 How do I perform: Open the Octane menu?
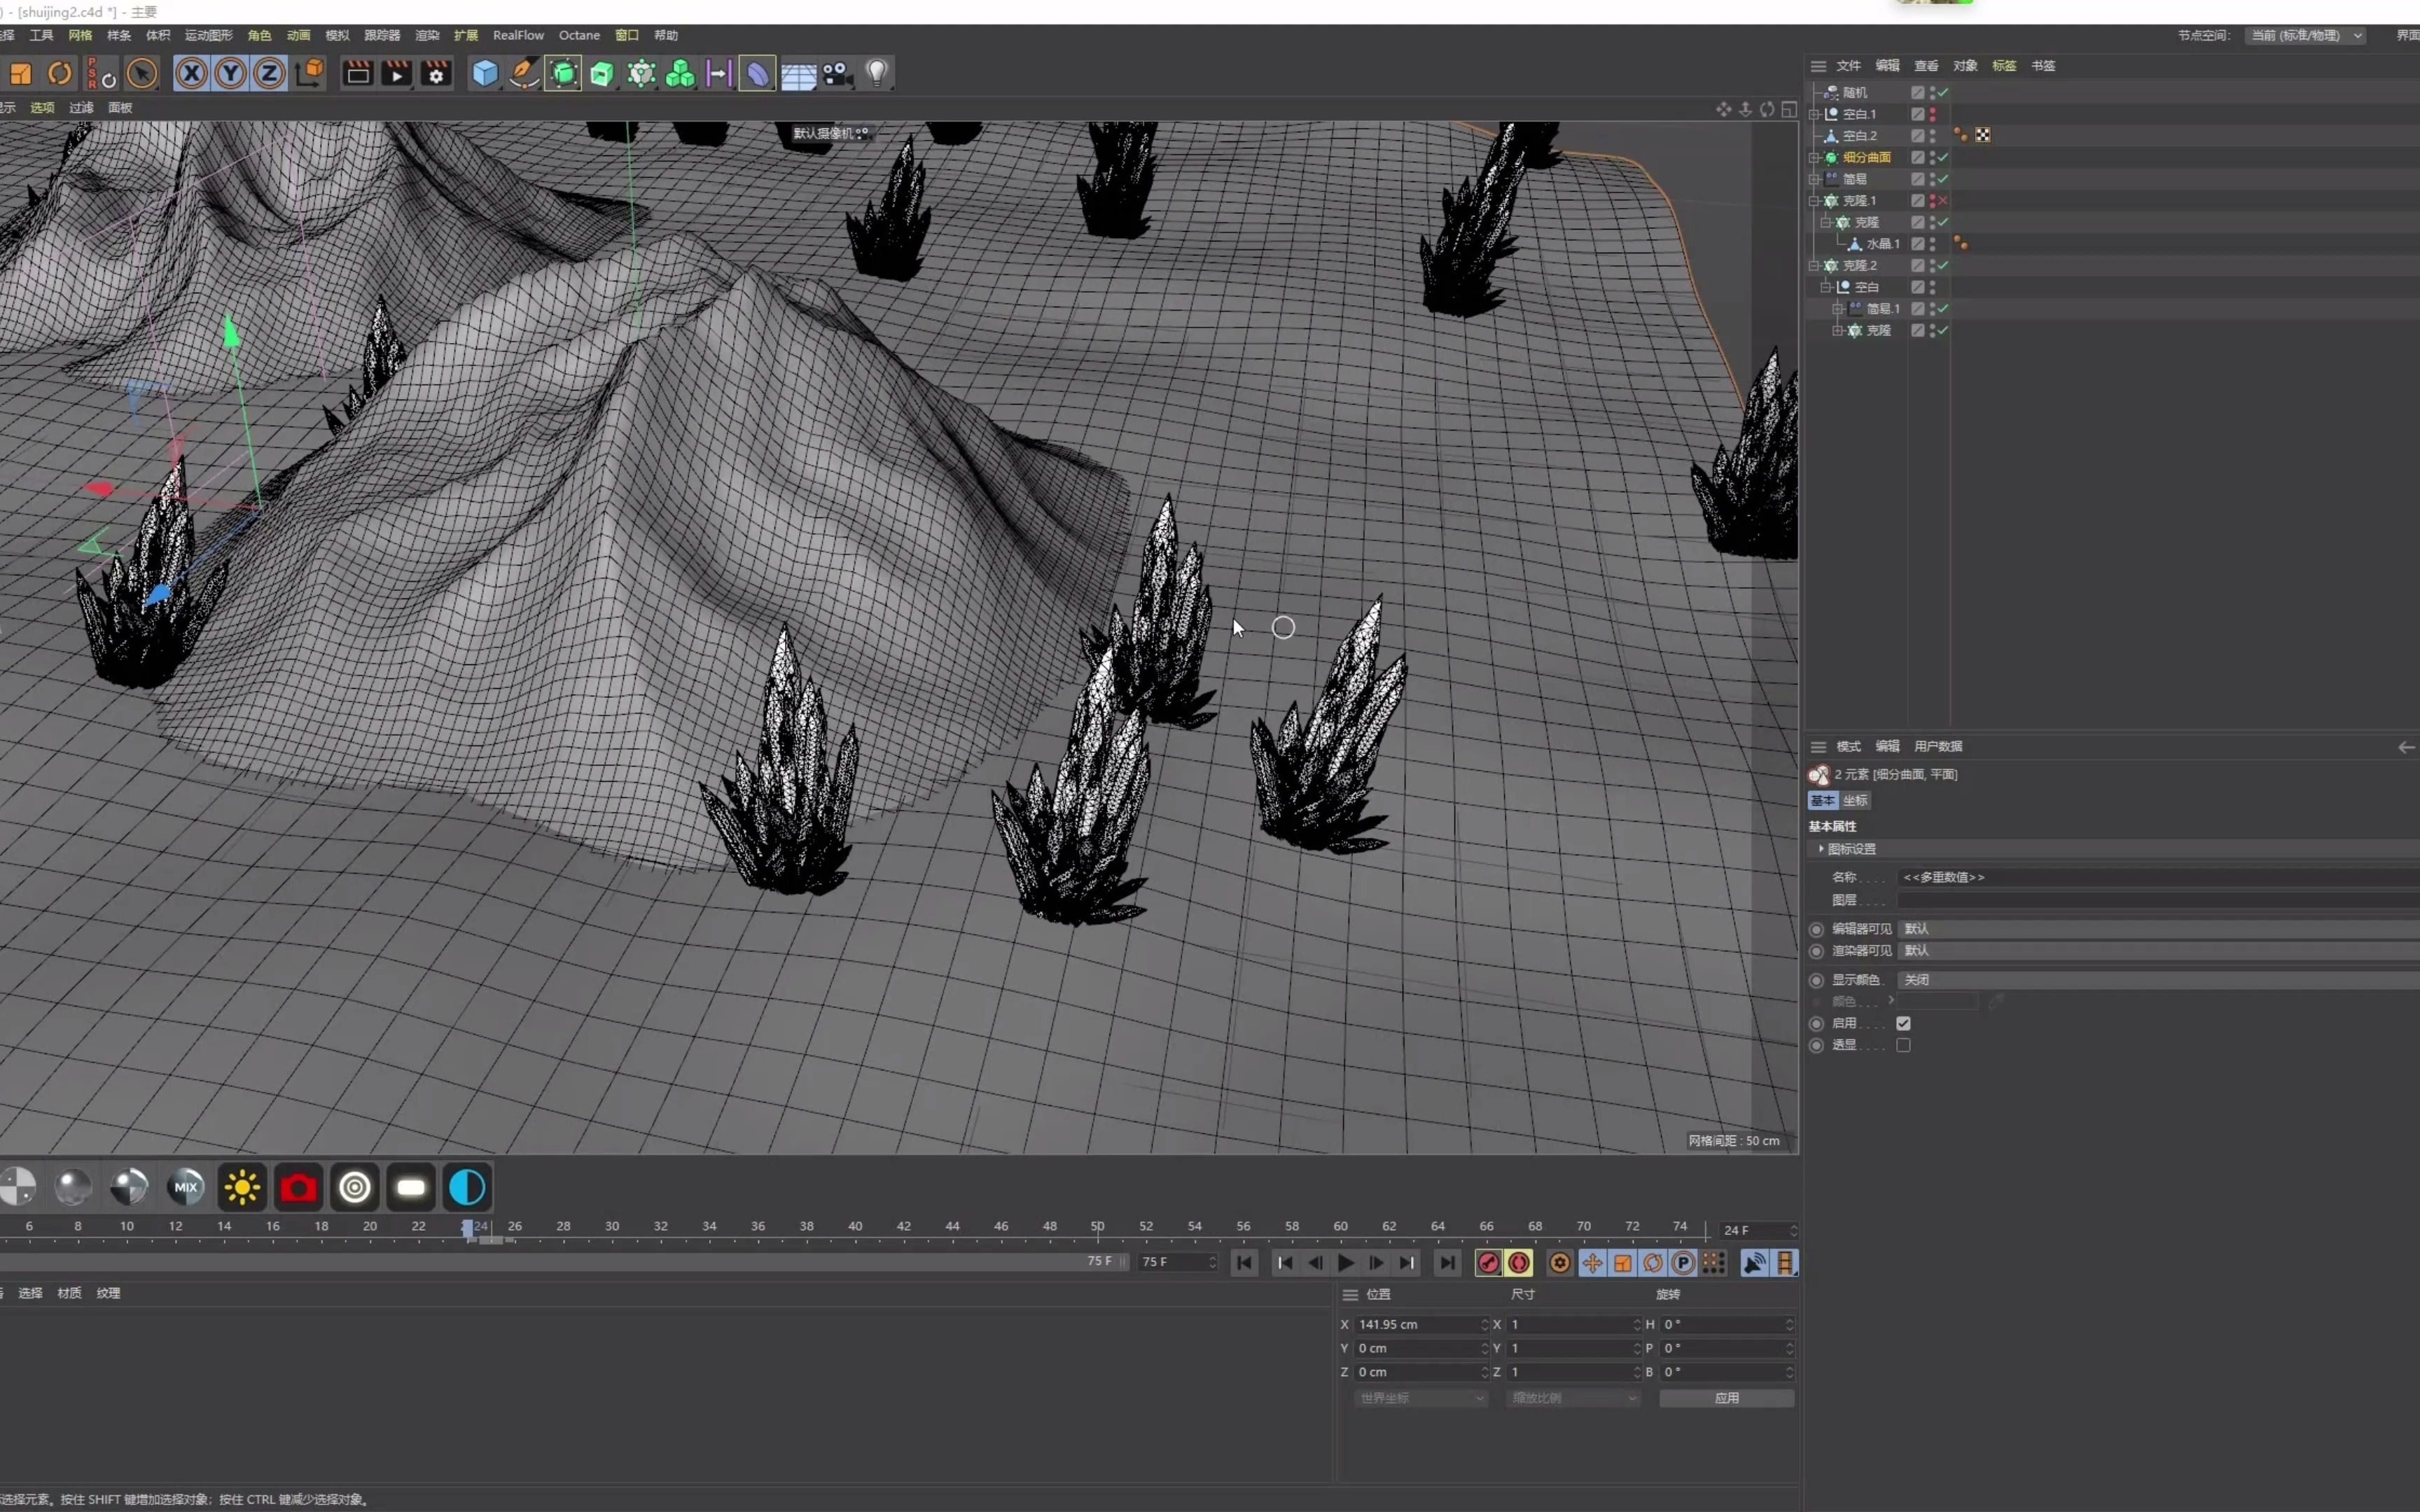(x=579, y=35)
